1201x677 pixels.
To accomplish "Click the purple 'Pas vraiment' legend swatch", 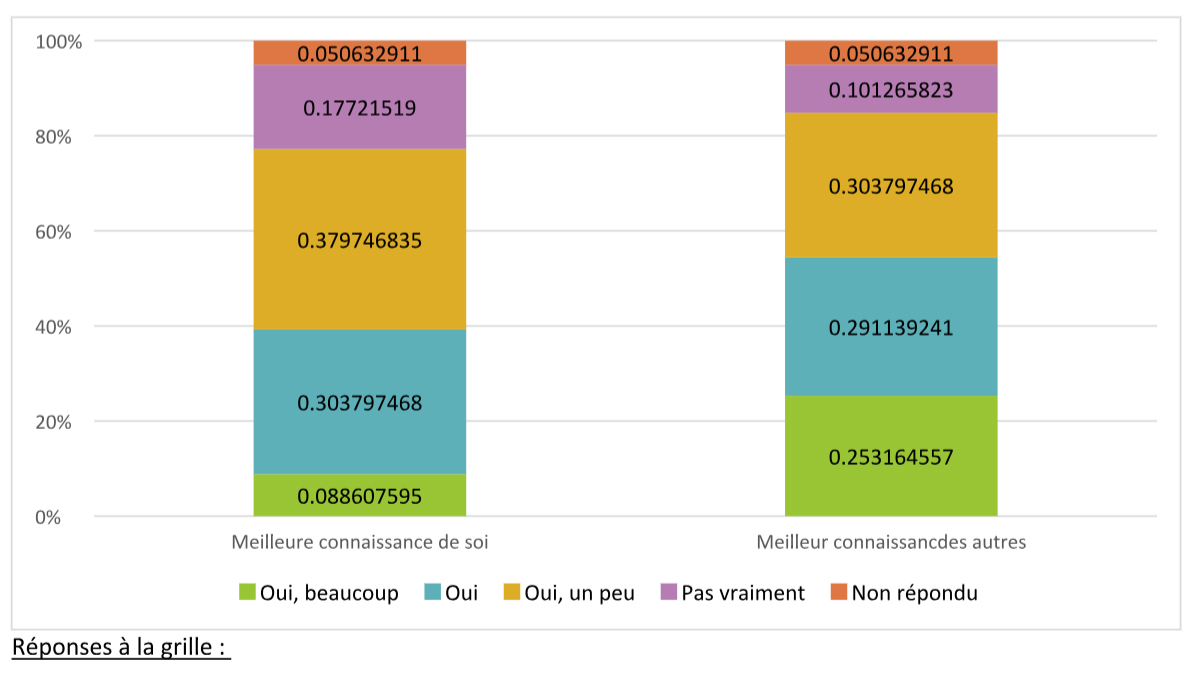I will point(669,593).
